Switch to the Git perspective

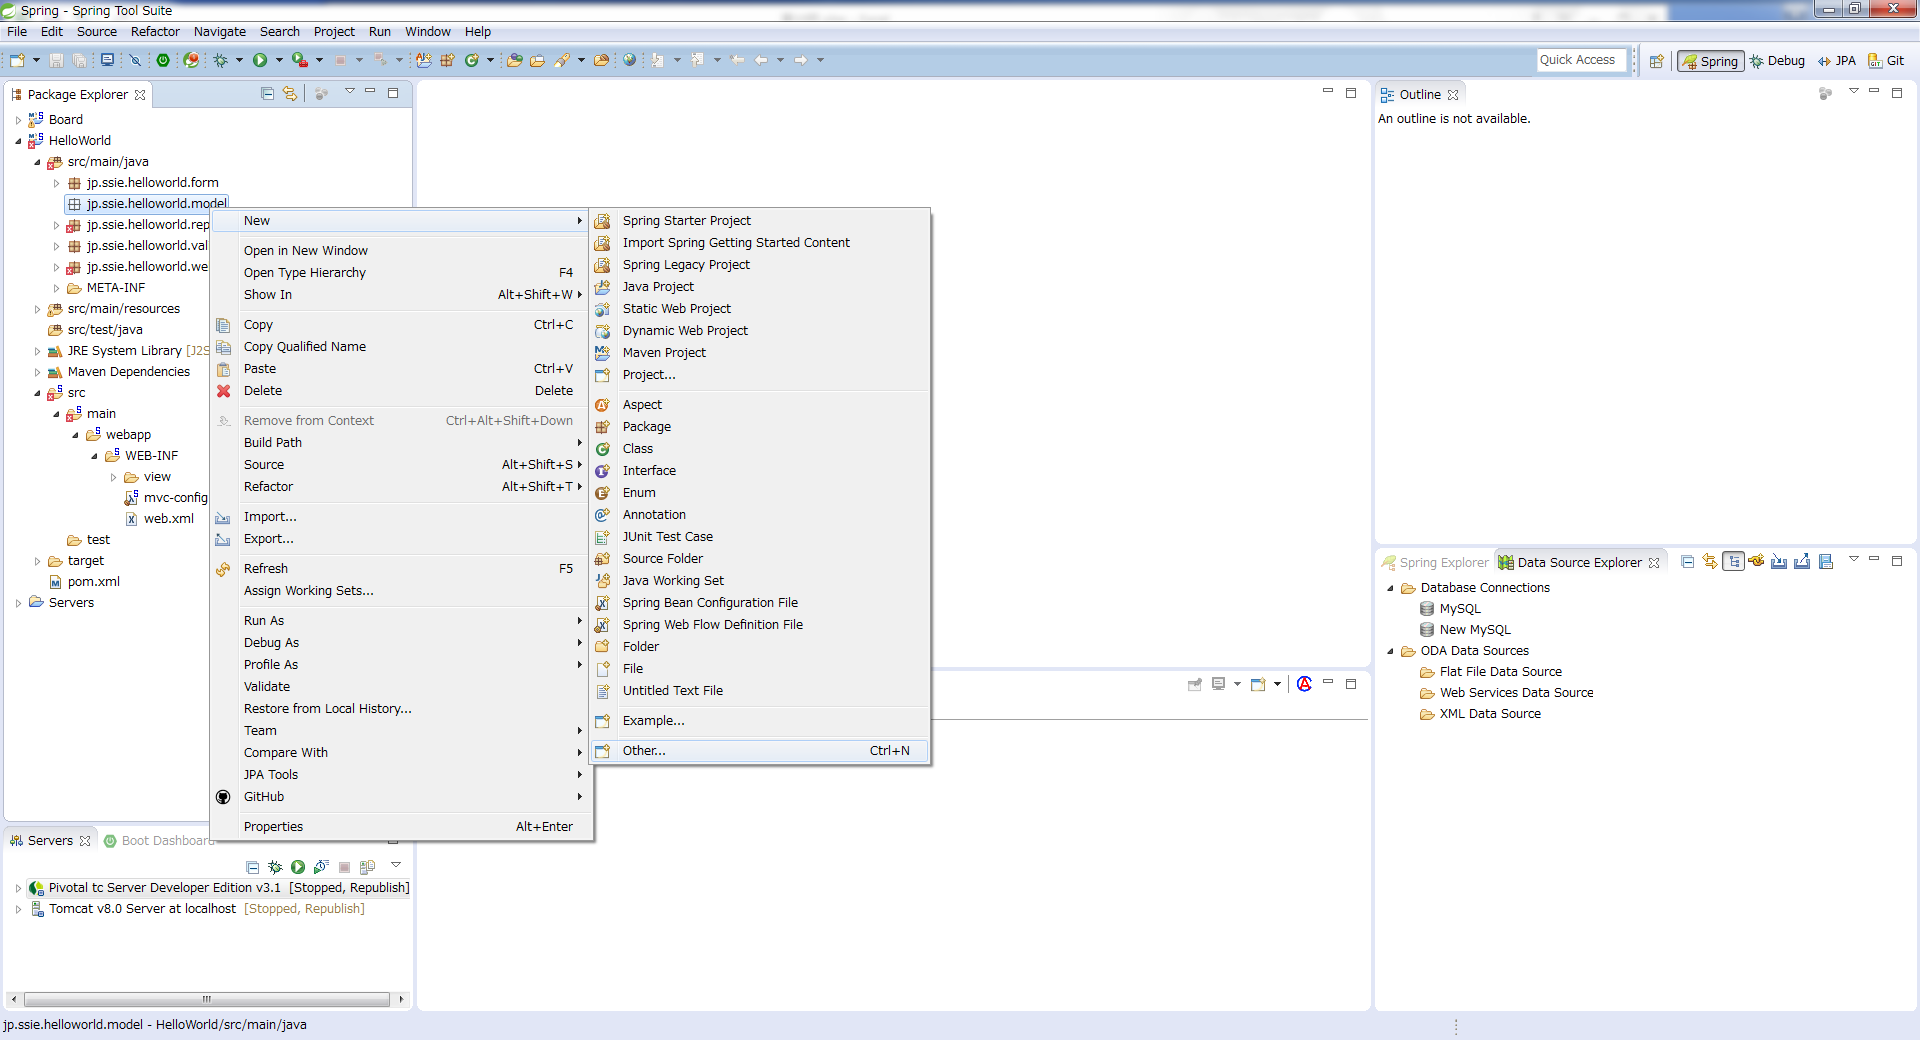coord(1886,61)
